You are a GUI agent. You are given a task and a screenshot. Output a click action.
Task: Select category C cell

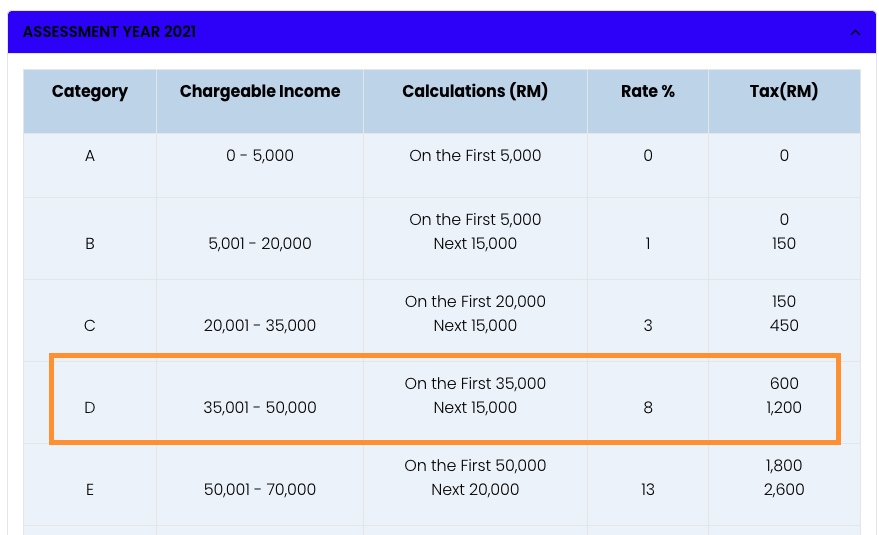[x=90, y=325]
